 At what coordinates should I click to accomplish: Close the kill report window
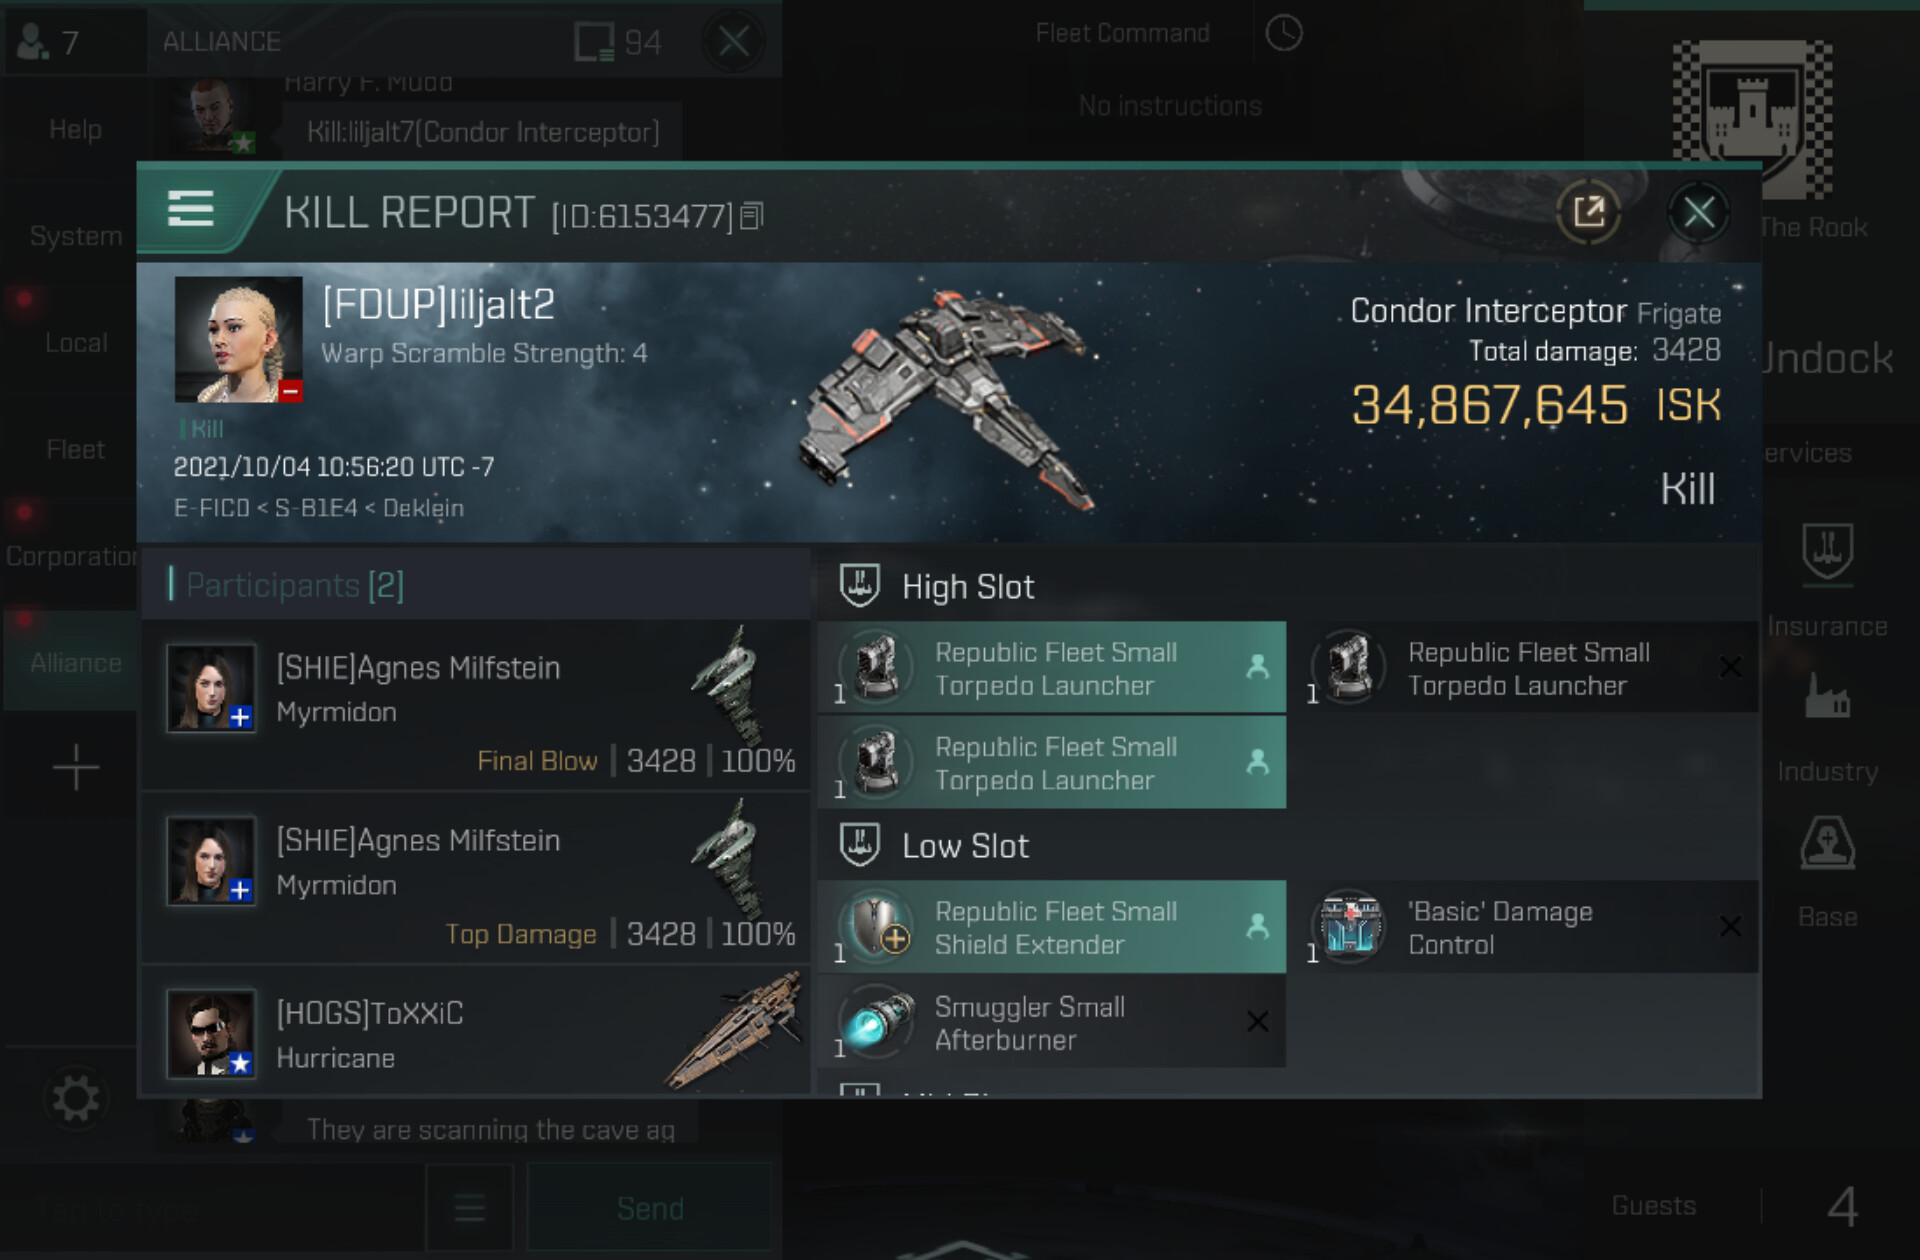(1699, 212)
